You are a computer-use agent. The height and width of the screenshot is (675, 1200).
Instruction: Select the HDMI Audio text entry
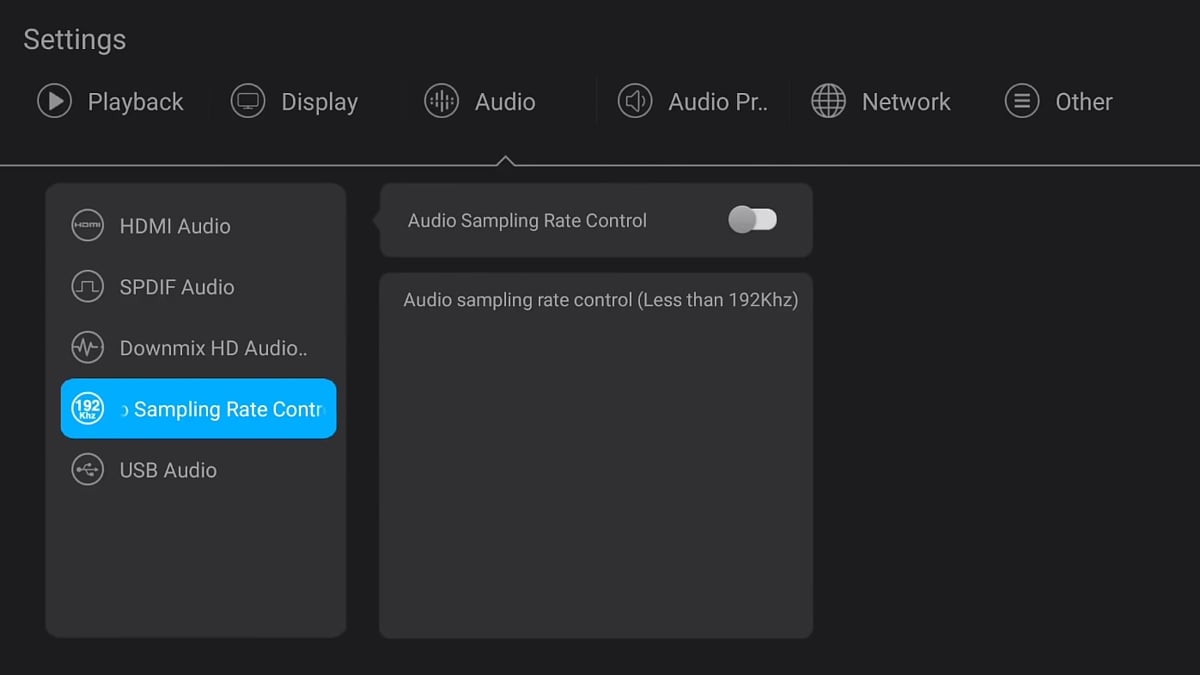click(x=175, y=226)
